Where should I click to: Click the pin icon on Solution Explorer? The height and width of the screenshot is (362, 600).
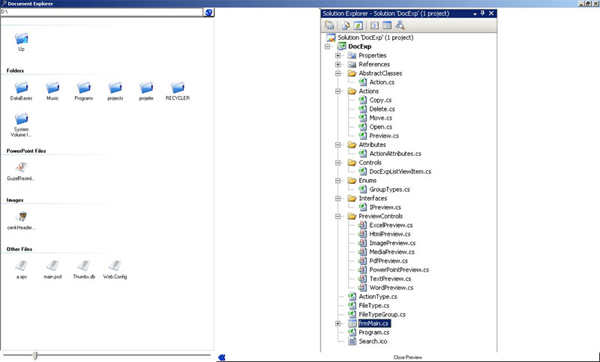(x=483, y=13)
